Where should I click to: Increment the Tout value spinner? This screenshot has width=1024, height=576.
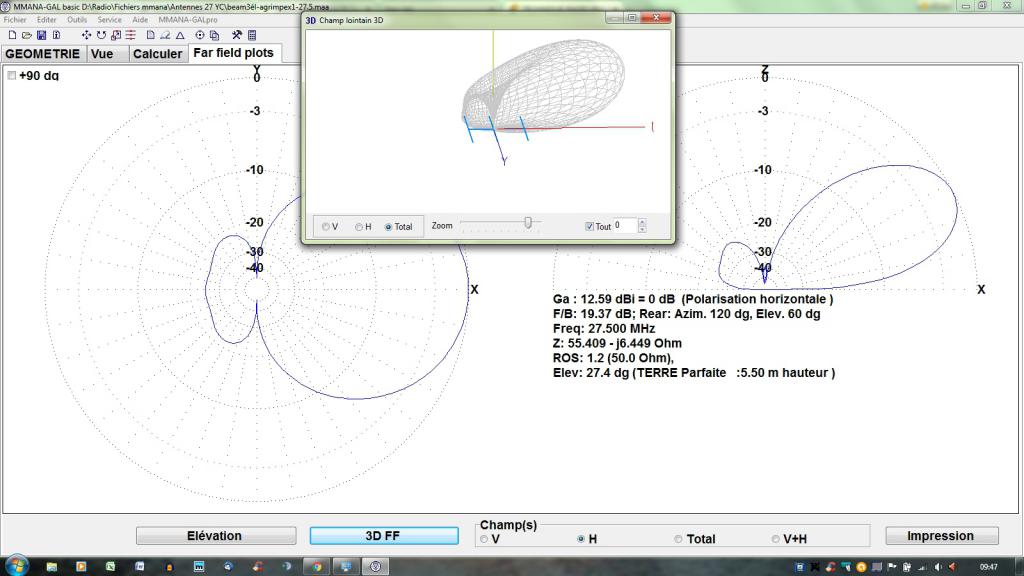(x=643, y=222)
